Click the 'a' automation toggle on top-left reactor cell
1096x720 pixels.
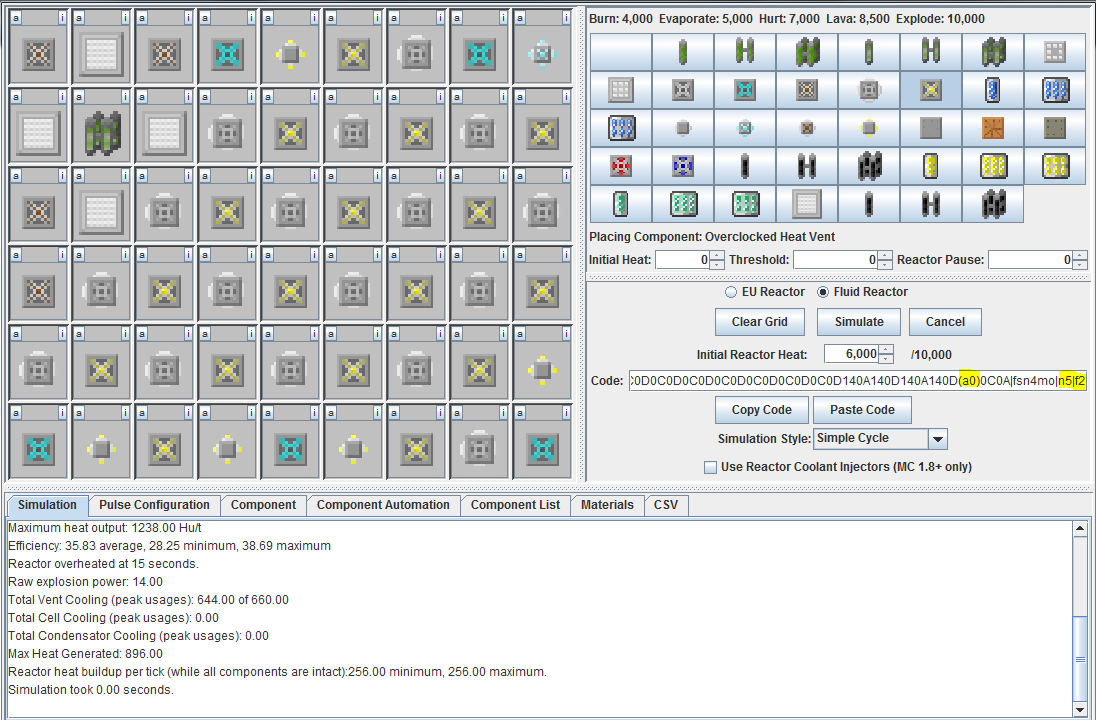[x=14, y=17]
